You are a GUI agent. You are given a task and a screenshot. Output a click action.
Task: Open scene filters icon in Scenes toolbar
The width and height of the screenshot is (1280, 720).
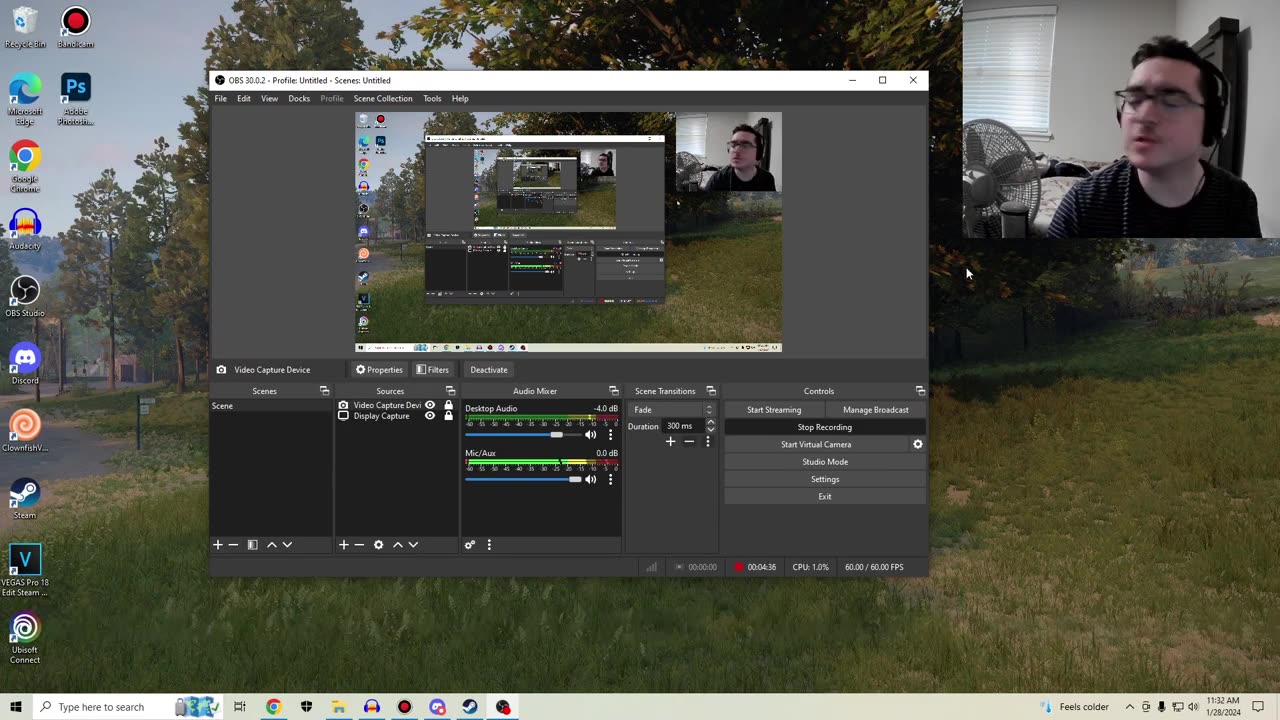pyautogui.click(x=252, y=545)
